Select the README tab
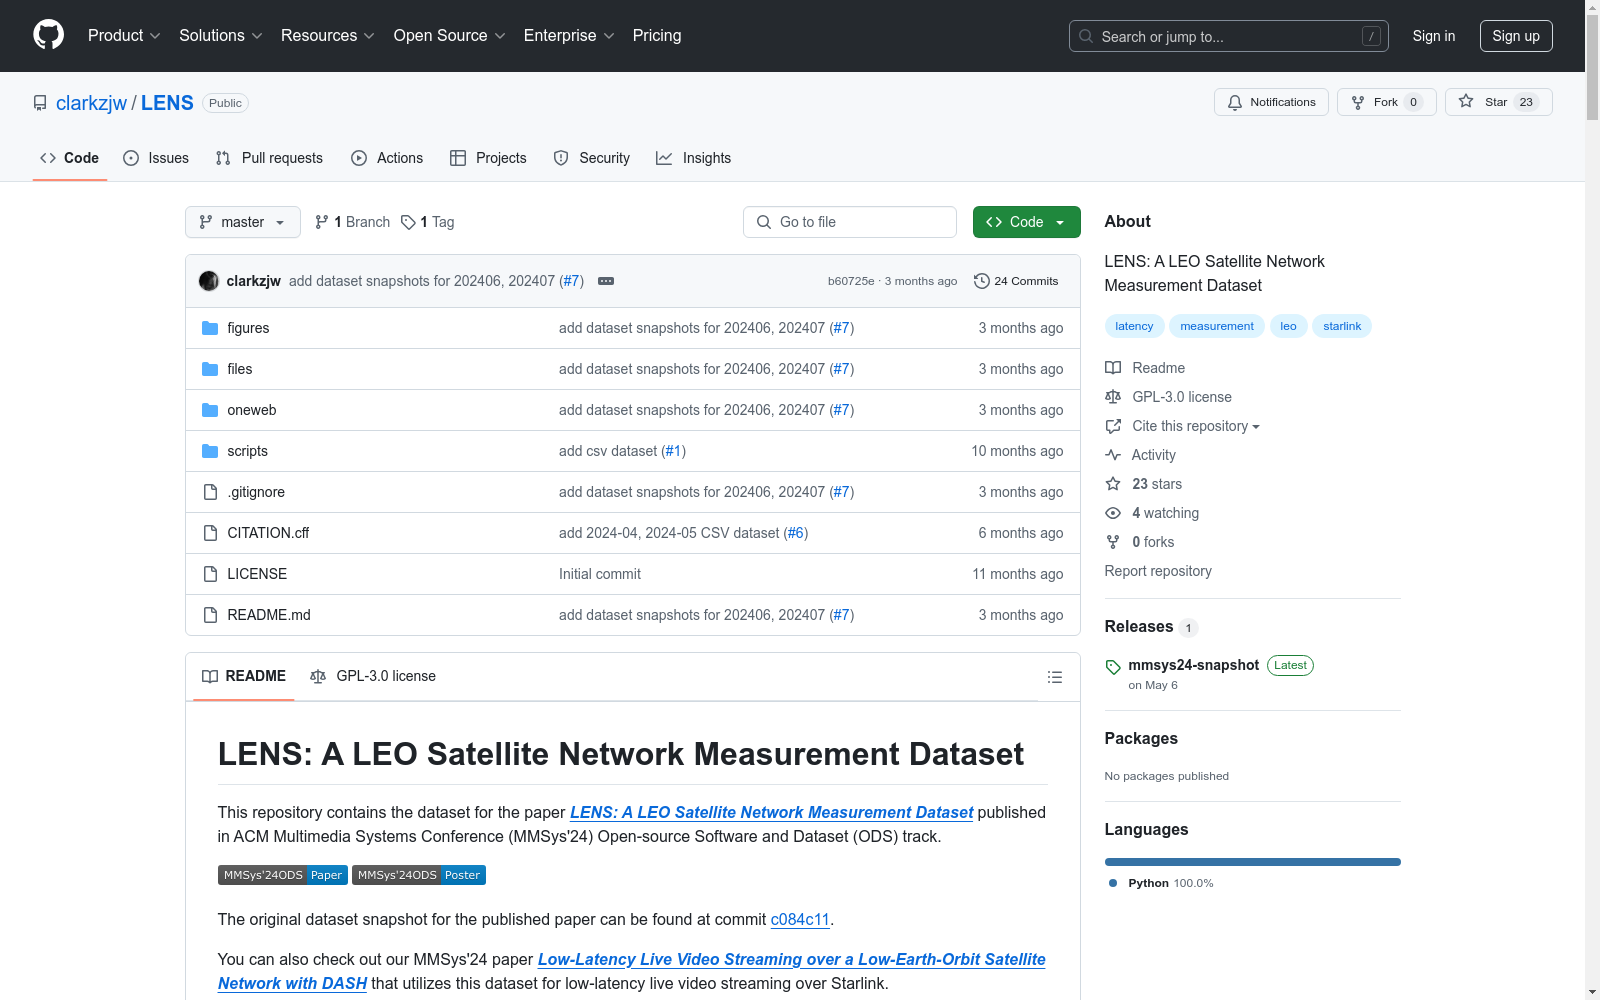1600x1000 pixels. click(244, 676)
